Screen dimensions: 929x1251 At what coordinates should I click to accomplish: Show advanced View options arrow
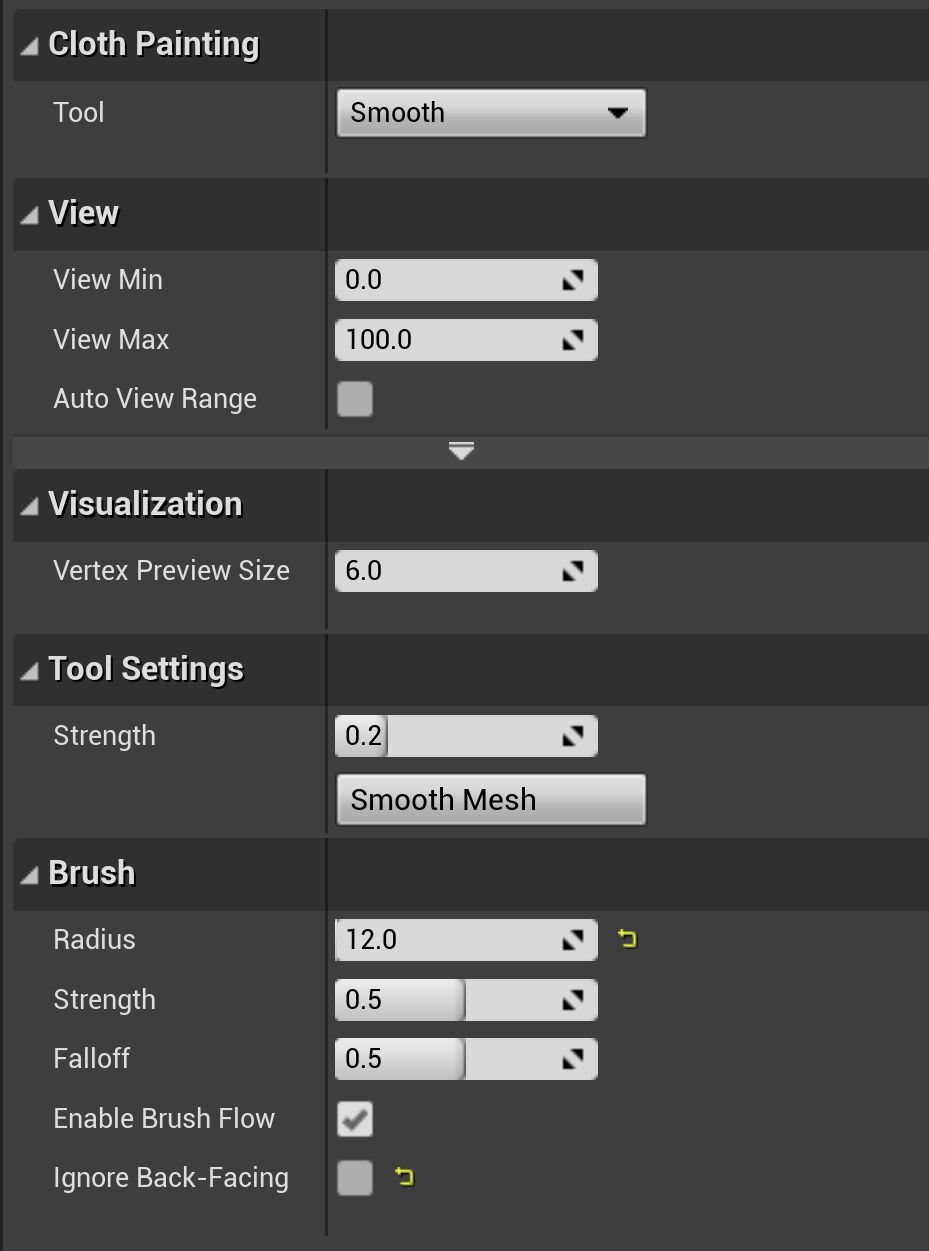[x=461, y=452]
